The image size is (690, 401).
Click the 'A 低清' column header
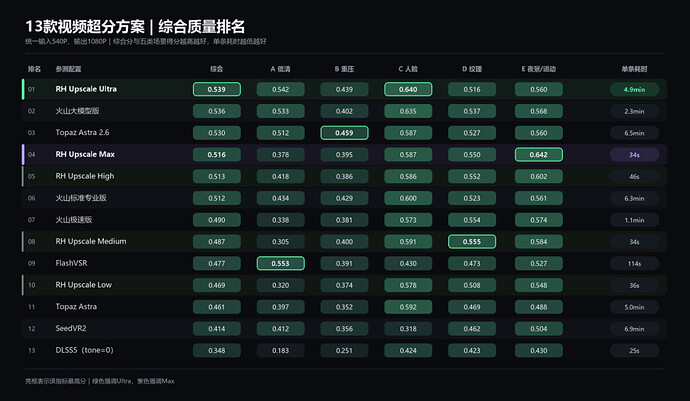tap(280, 69)
